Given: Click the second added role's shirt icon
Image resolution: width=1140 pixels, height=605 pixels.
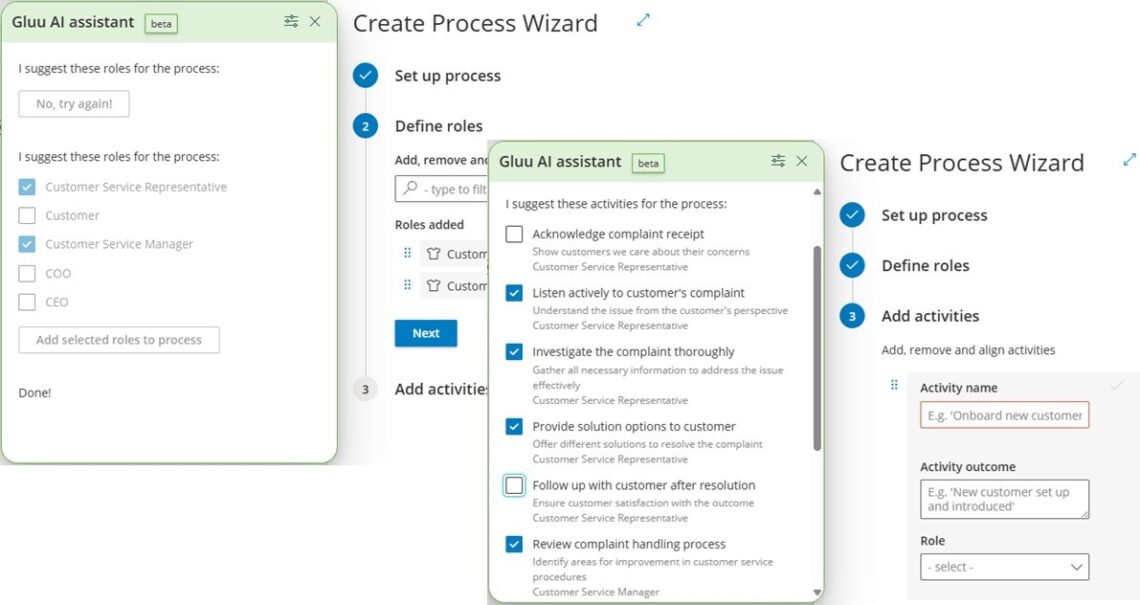Looking at the screenshot, I should [x=434, y=286].
